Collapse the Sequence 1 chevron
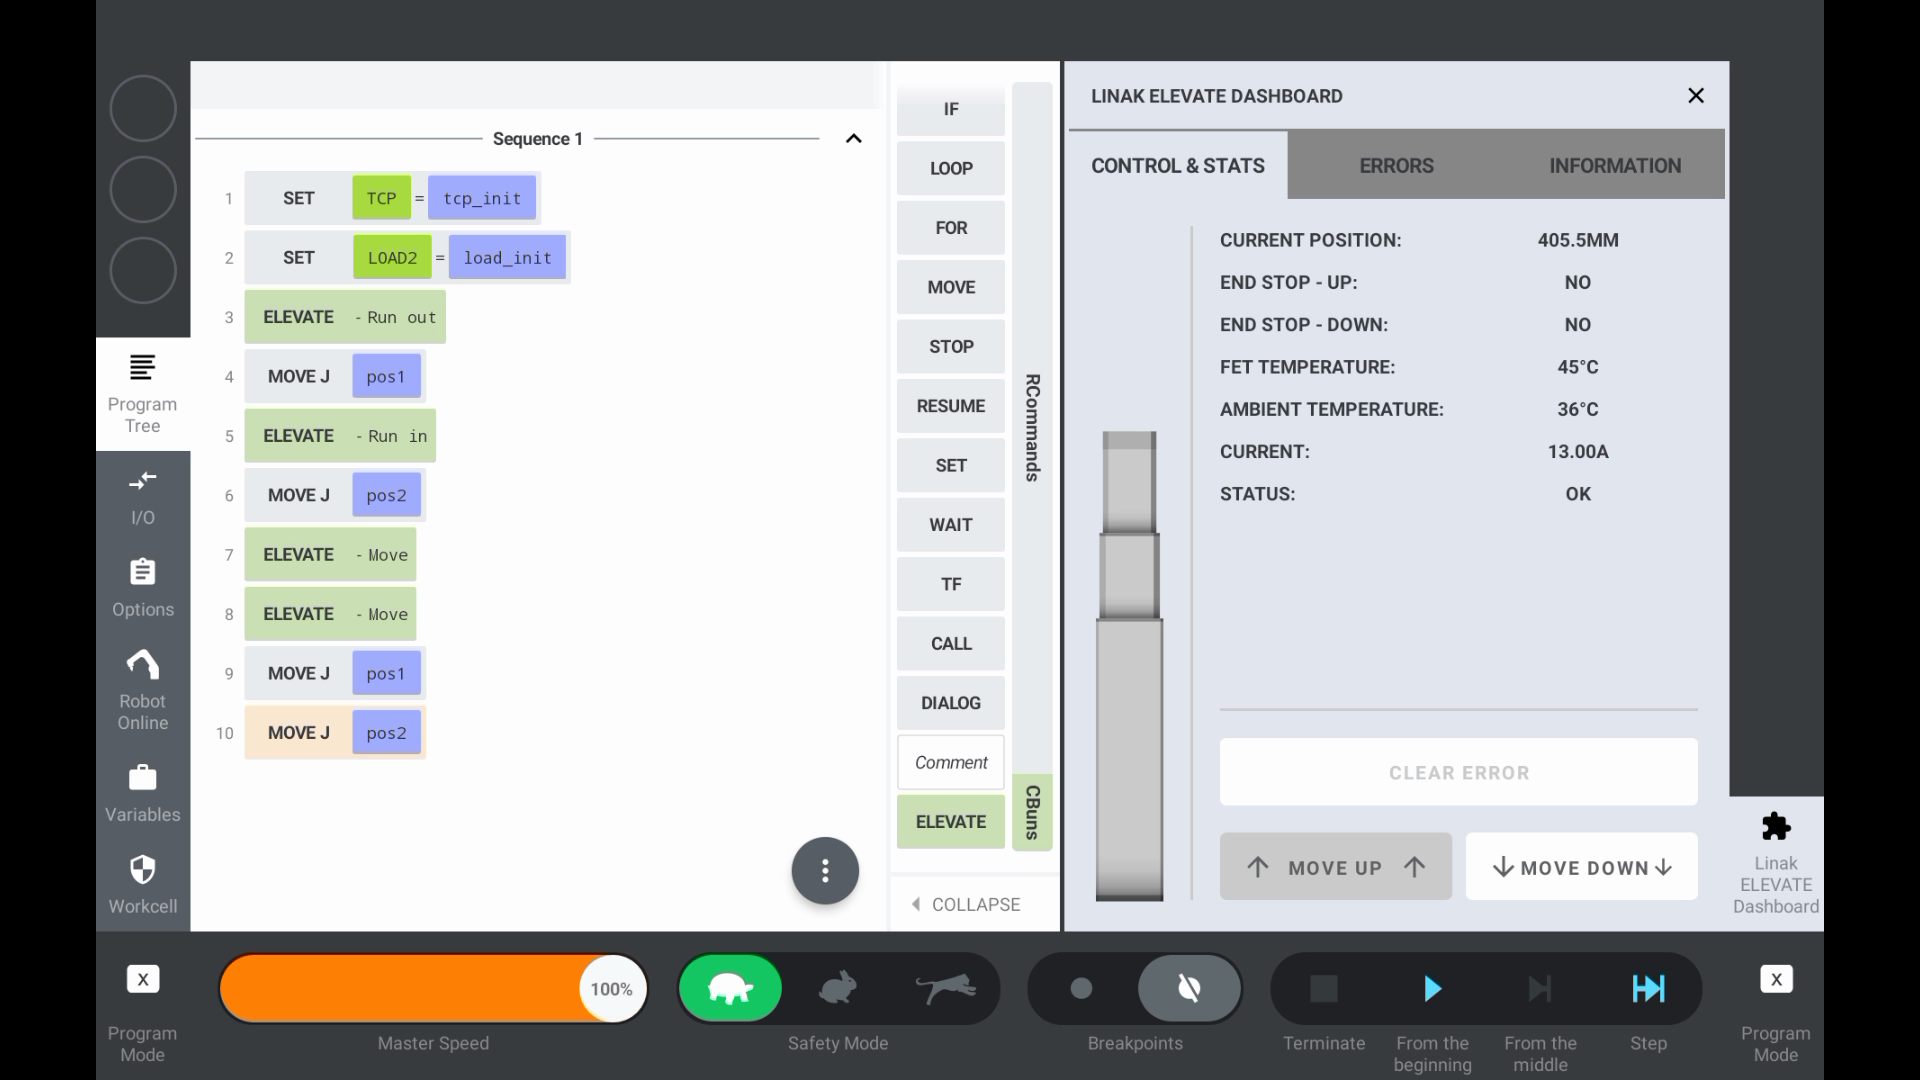Screen dimensions: 1920x1080 tap(853, 139)
